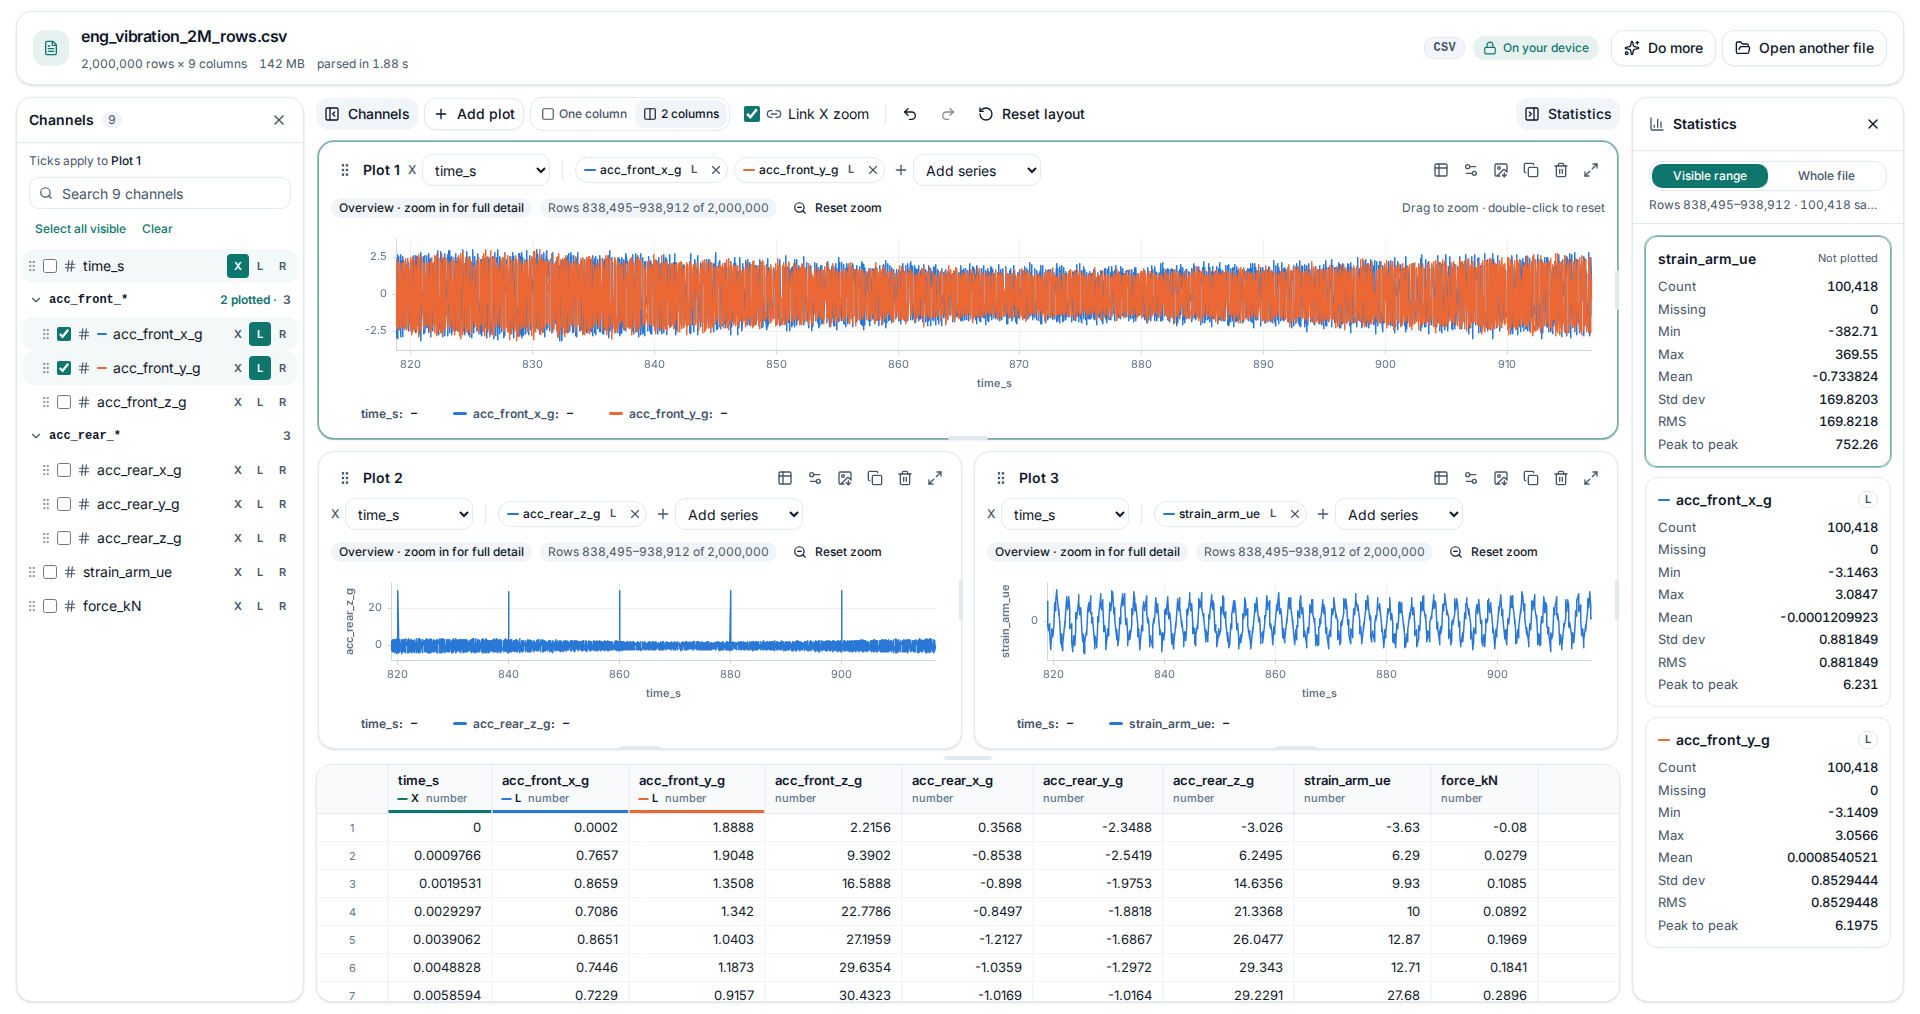Remove acc_front_x_g series from Plot 1

(x=716, y=170)
